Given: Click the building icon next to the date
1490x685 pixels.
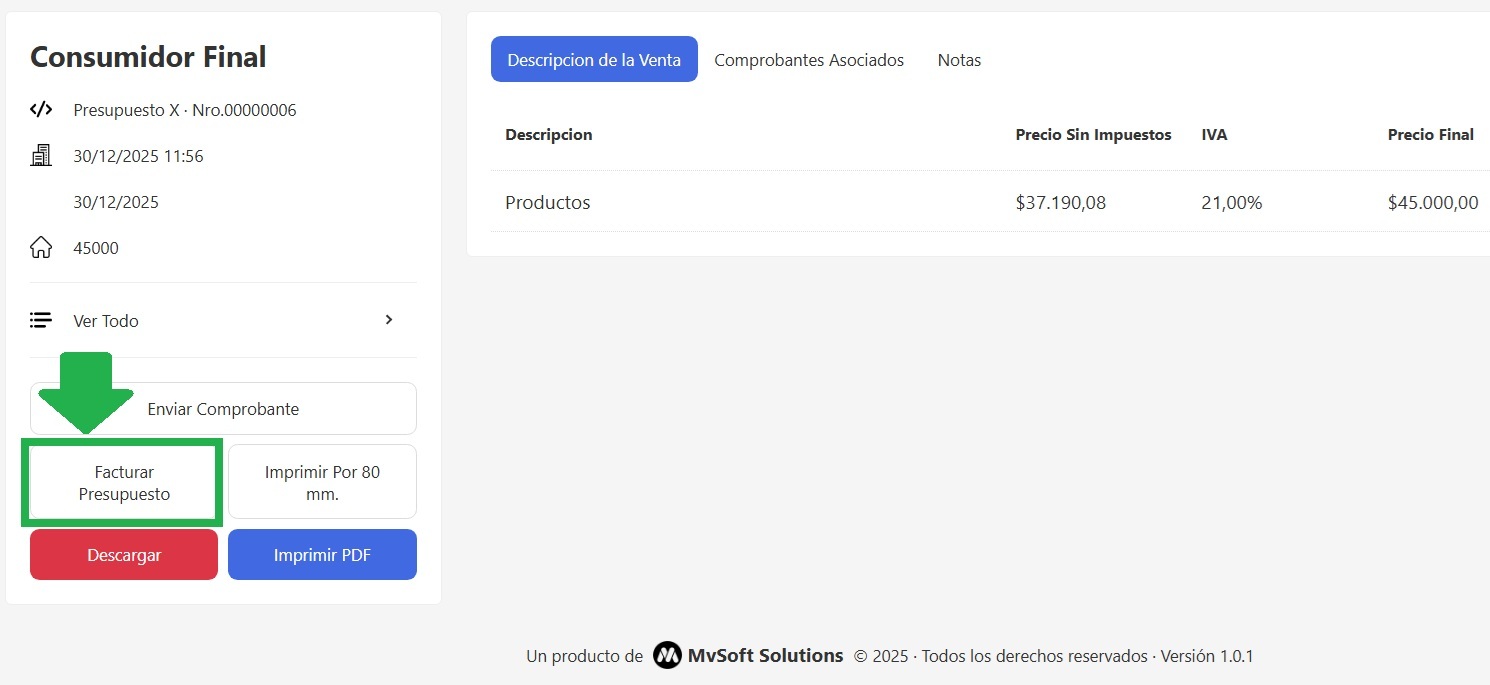Looking at the screenshot, I should (x=41, y=156).
